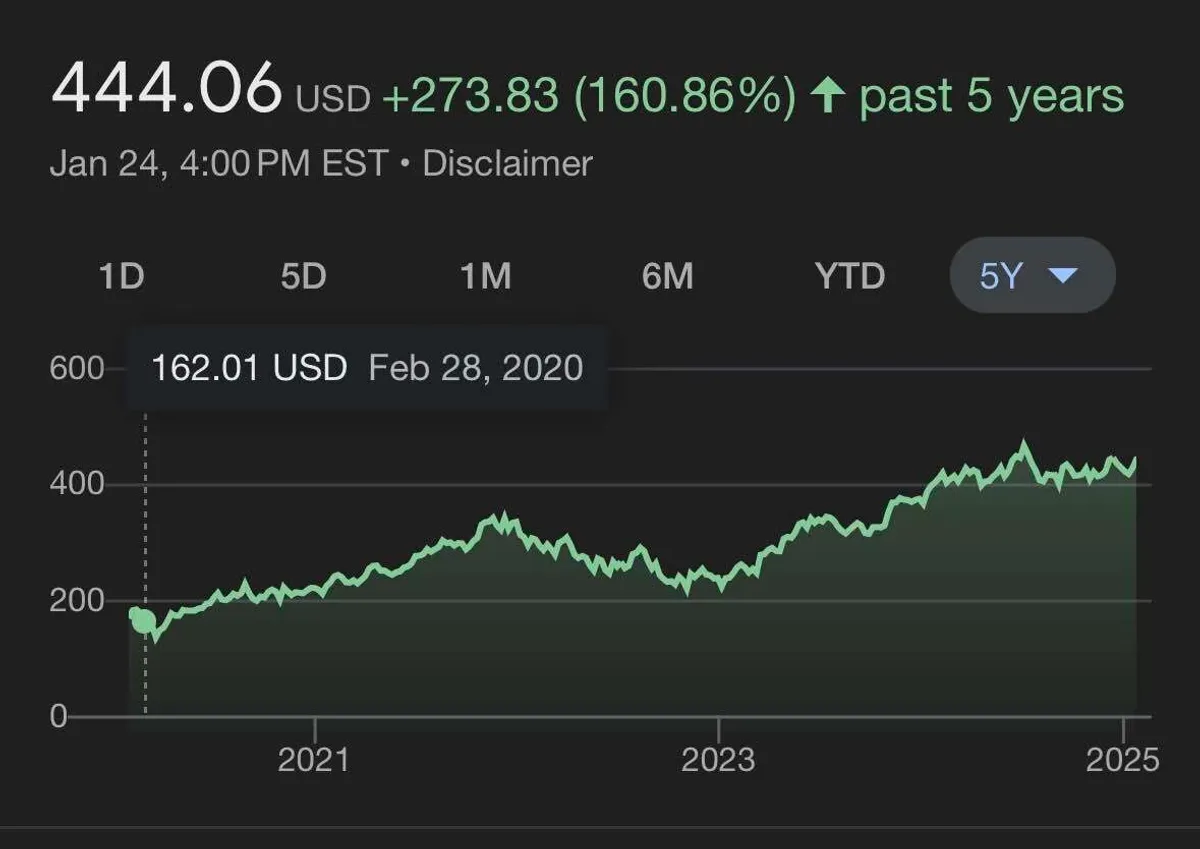
Task: Open the 5Y range dropdown arrow
Action: [1063, 275]
